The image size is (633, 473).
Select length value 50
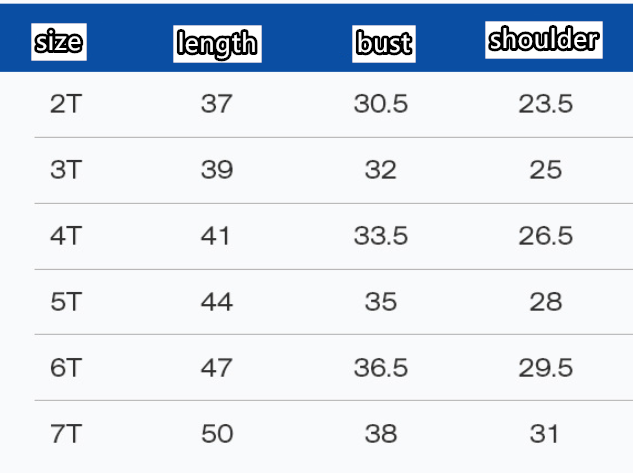click(216, 434)
